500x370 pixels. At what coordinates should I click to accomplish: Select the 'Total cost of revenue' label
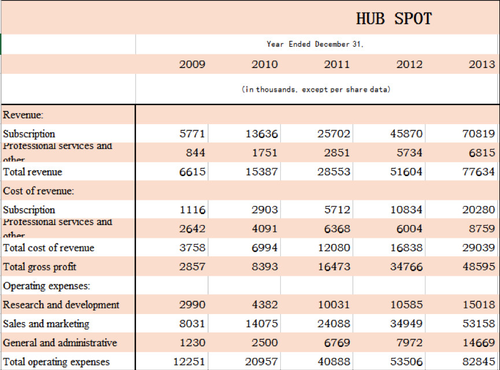coord(48,248)
